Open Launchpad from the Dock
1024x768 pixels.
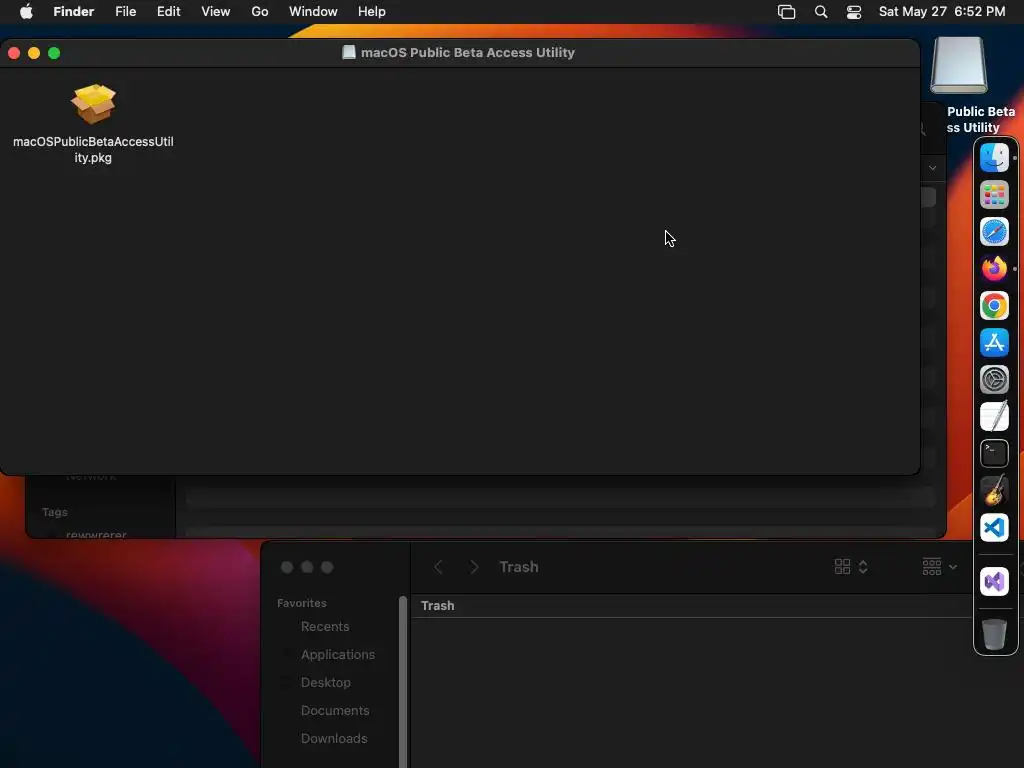point(994,195)
